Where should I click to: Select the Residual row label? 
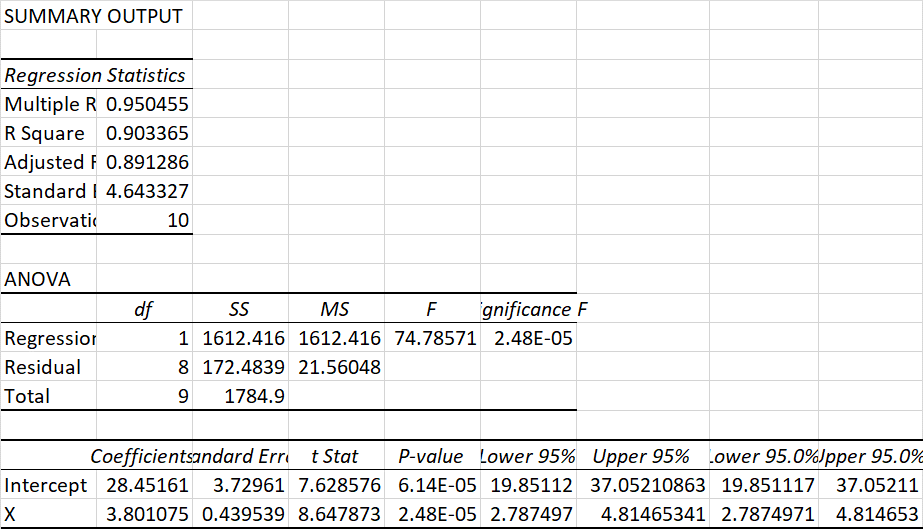coord(42,367)
